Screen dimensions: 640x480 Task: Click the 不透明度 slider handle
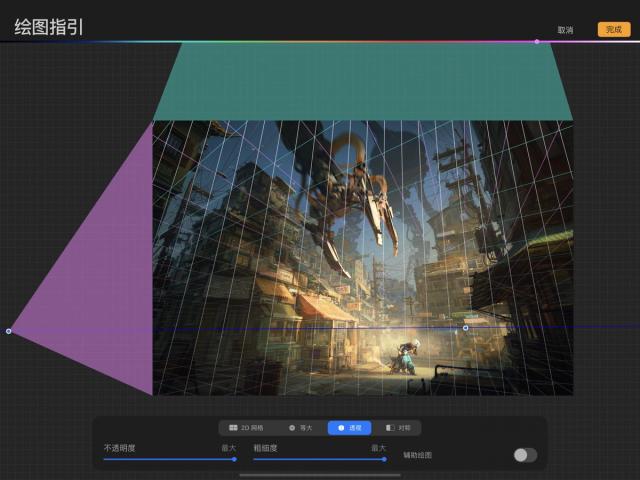pyautogui.click(x=234, y=459)
